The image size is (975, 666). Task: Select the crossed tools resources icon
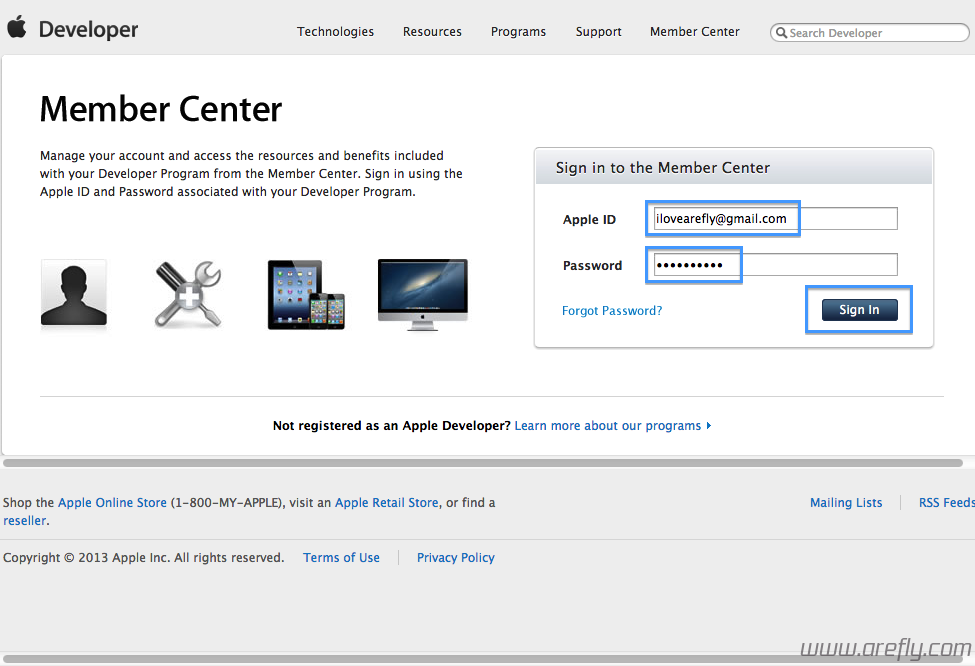pyautogui.click(x=188, y=294)
